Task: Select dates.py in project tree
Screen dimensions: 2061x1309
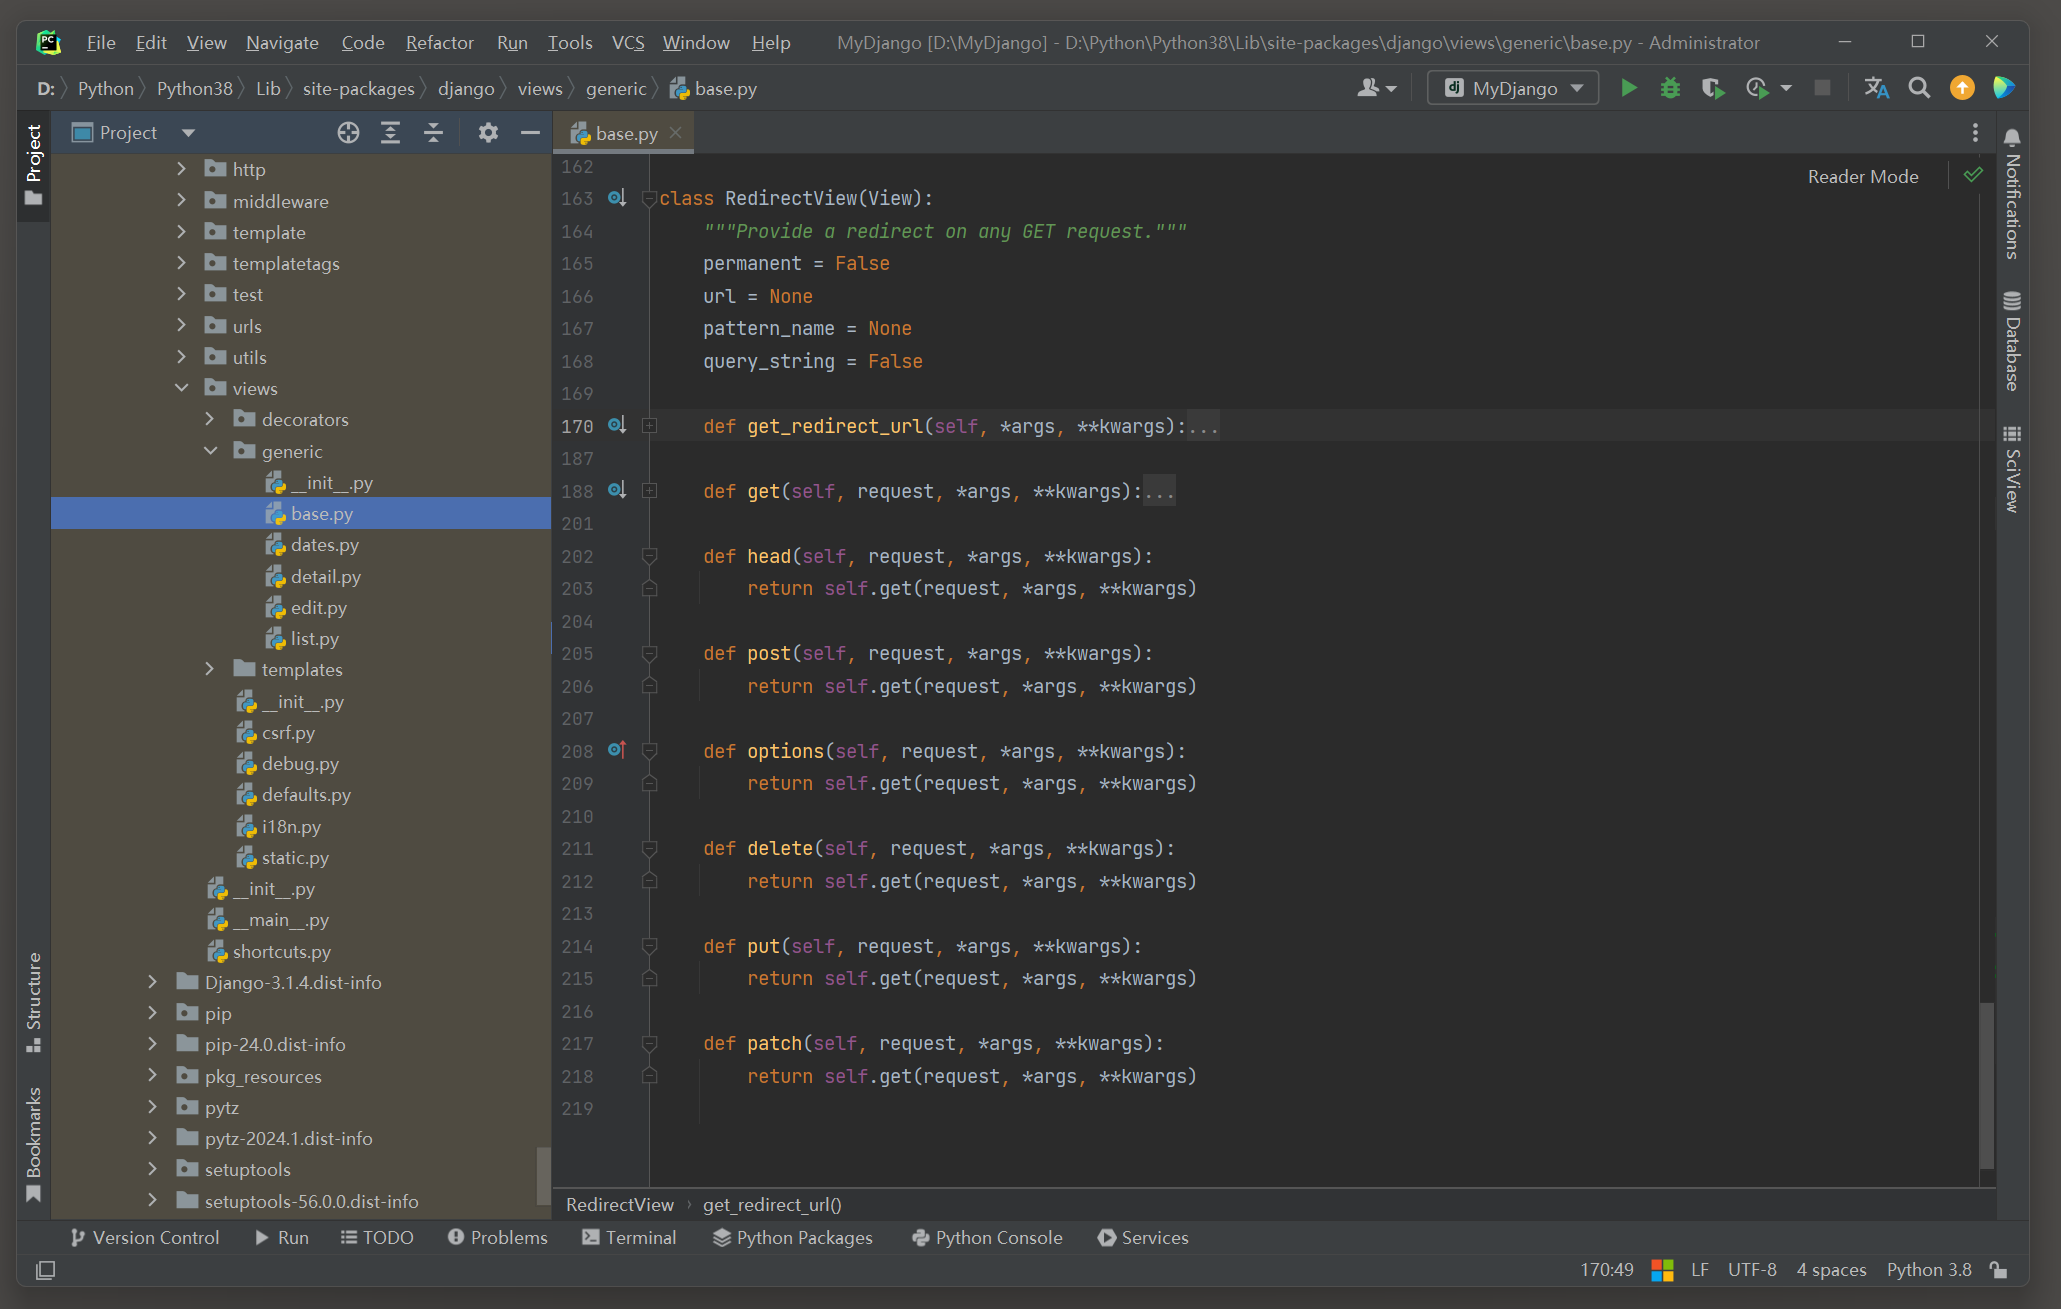Action: click(x=324, y=544)
